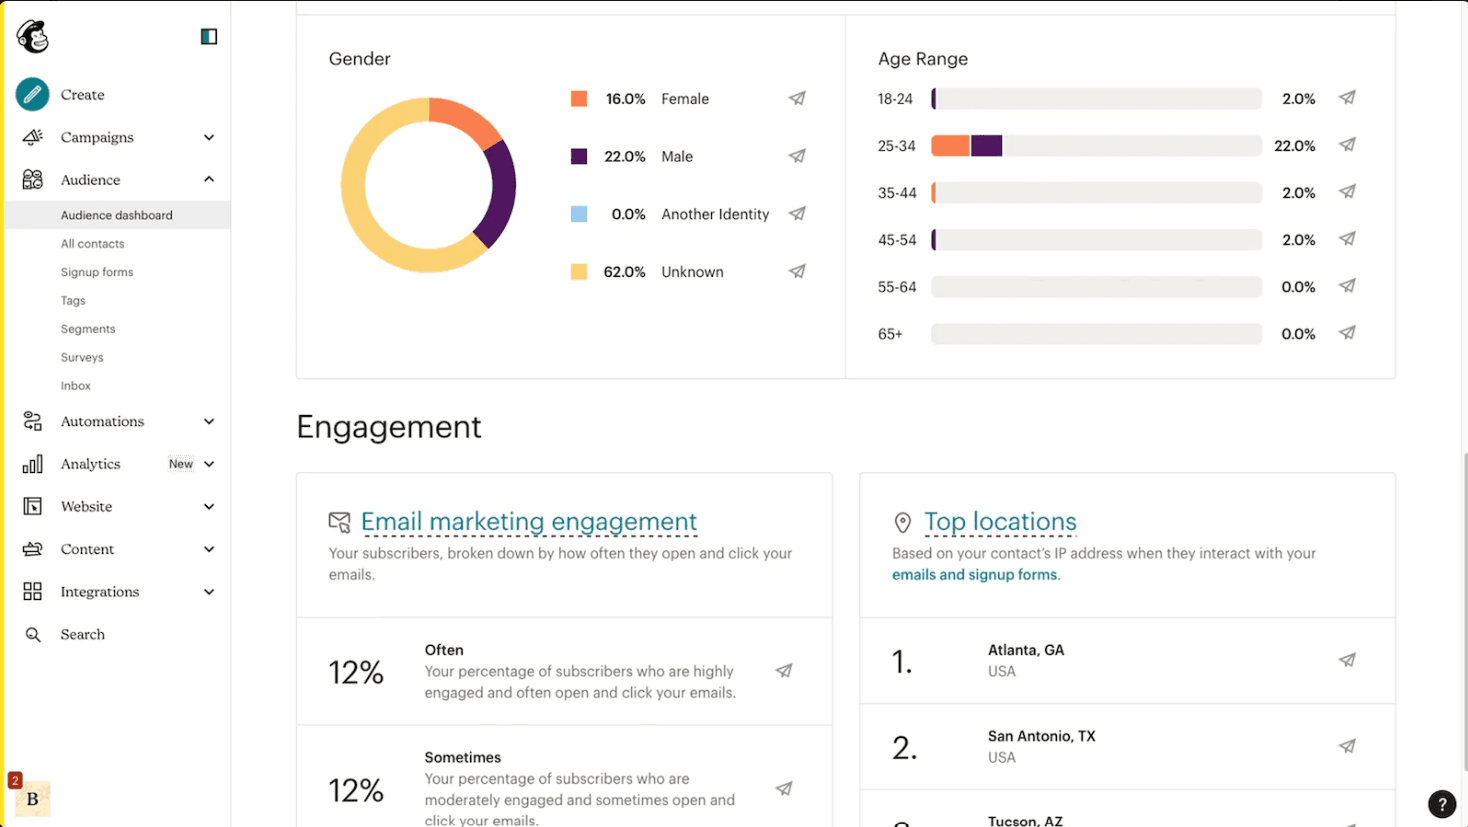Click send icon for 25-34 age range
Image resolution: width=1468 pixels, height=827 pixels.
pos(1347,145)
